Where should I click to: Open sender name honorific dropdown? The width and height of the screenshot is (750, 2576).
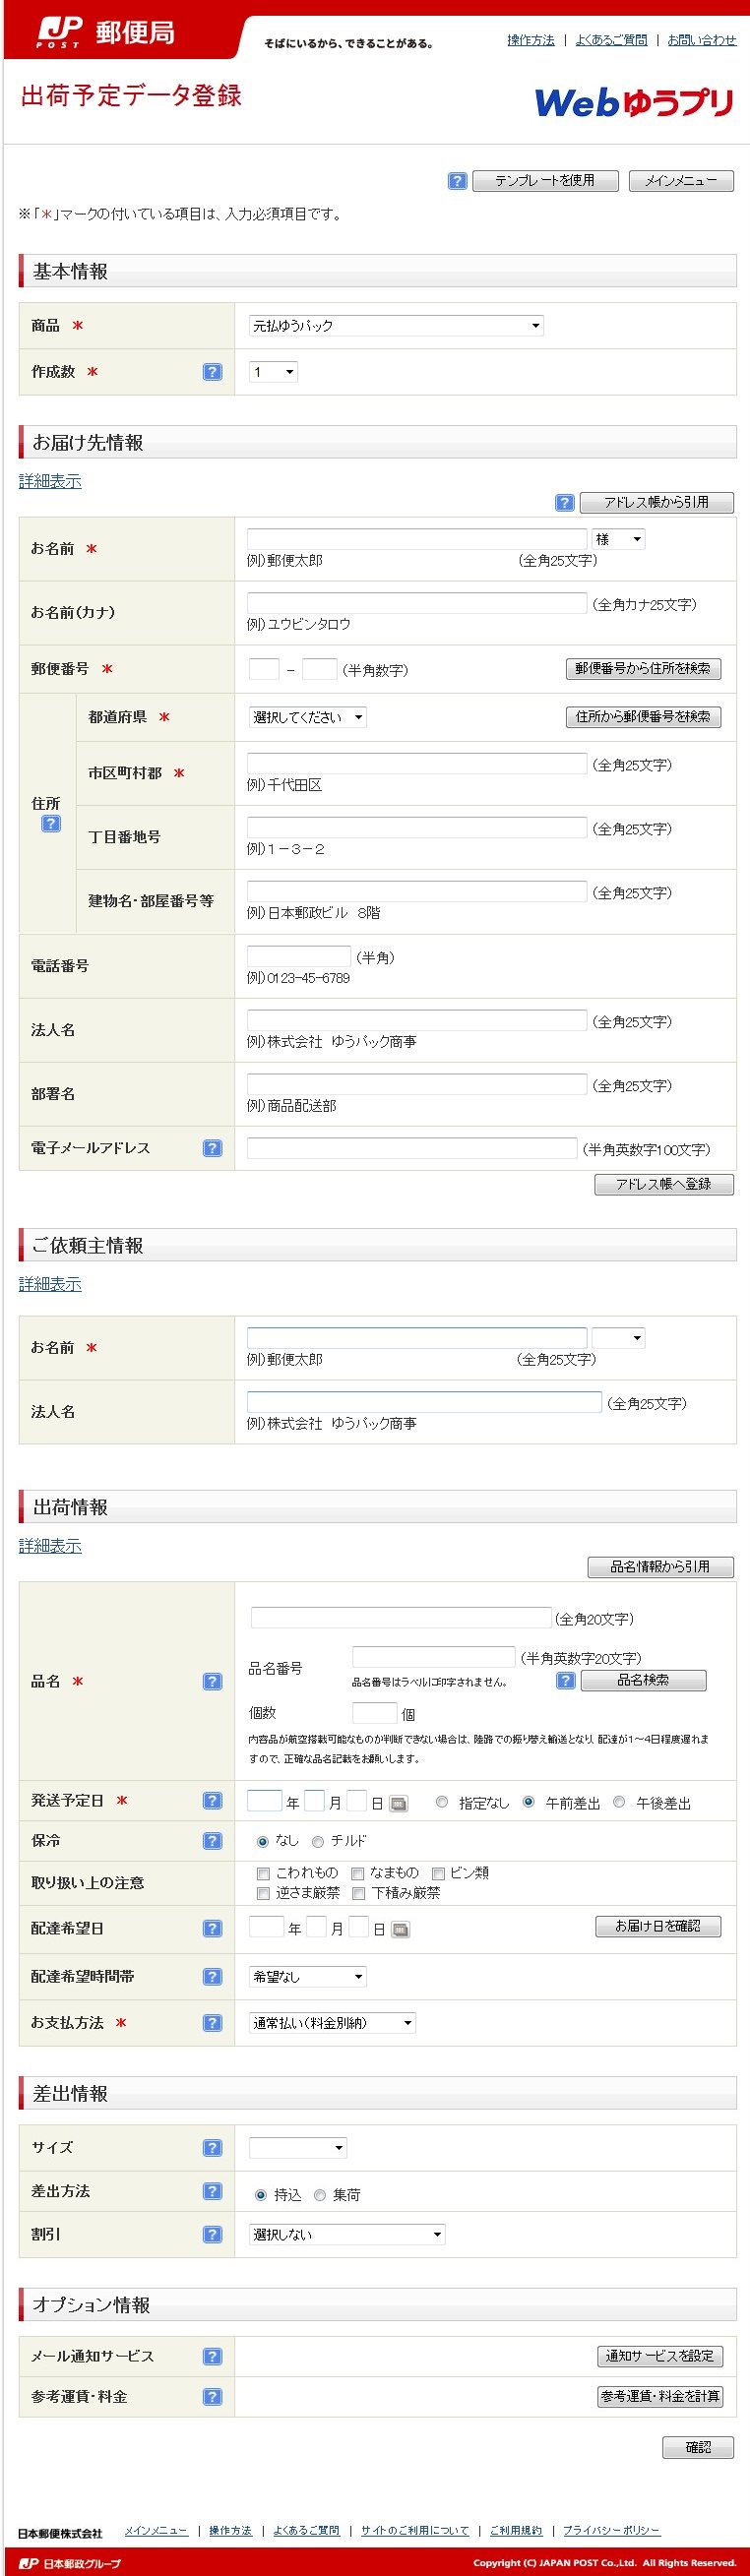point(618,1338)
